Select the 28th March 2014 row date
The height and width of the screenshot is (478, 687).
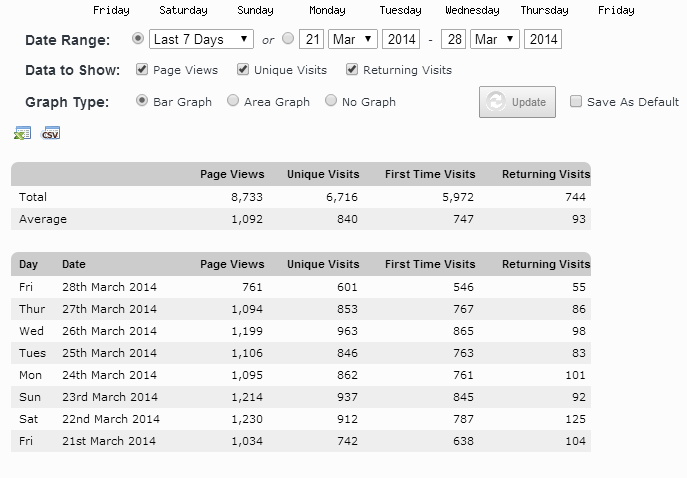coord(109,287)
